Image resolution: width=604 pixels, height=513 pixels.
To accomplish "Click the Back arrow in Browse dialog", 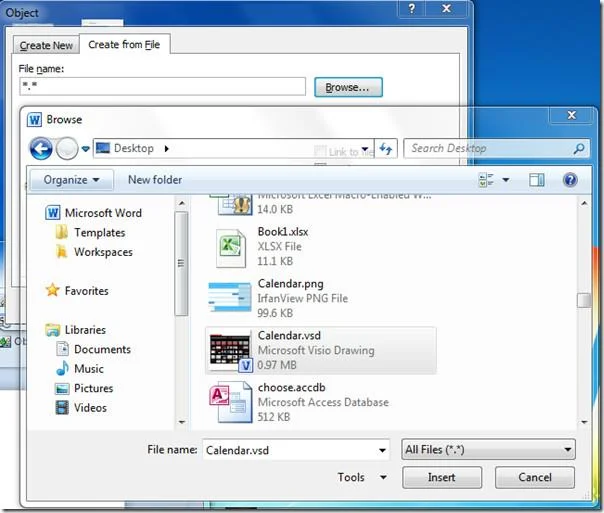I will [41, 148].
